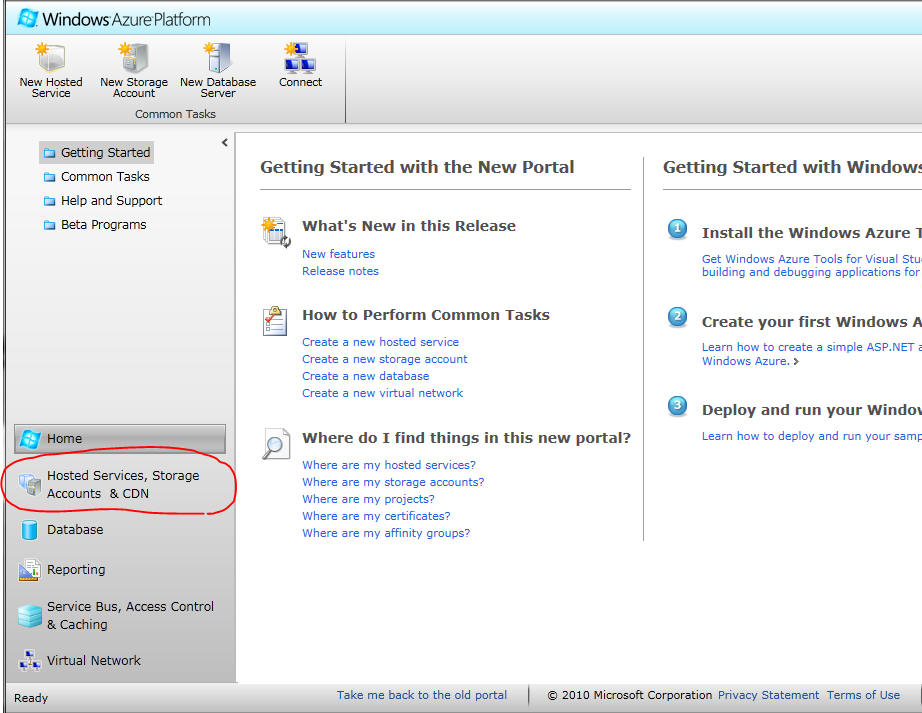Click the magnifying glass document icon

coord(276,444)
